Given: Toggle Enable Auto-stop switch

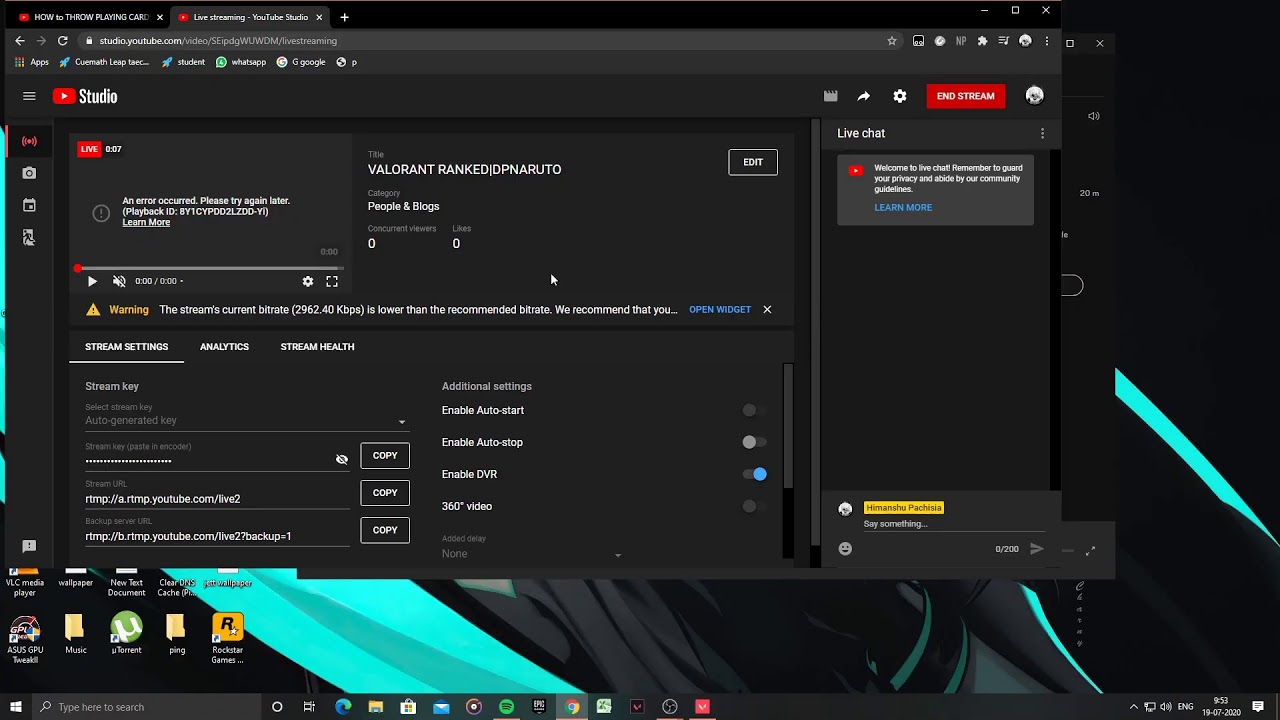Looking at the screenshot, I should [x=754, y=442].
